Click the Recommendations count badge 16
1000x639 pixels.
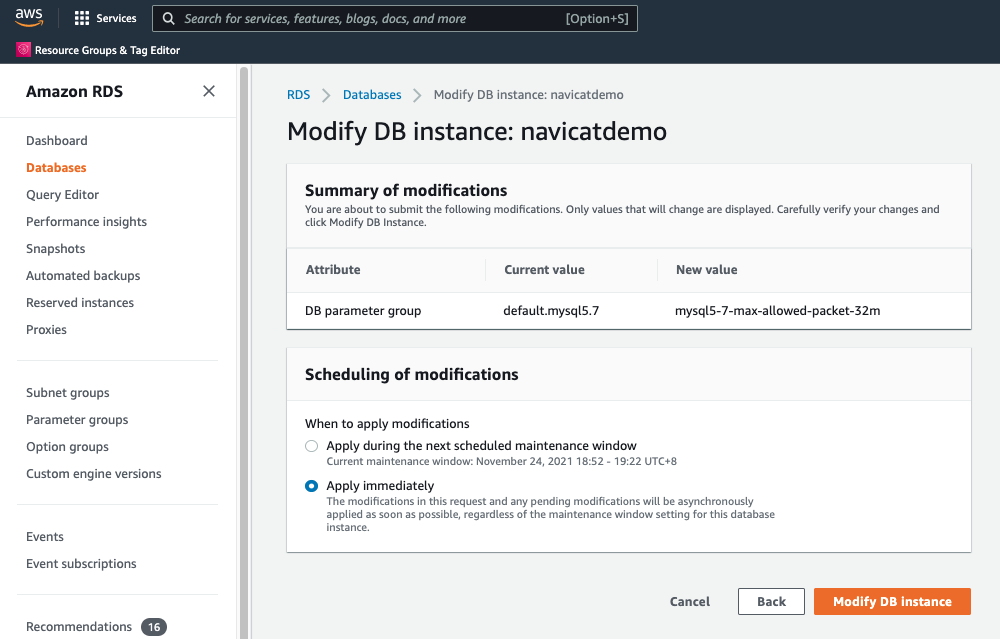(x=154, y=627)
